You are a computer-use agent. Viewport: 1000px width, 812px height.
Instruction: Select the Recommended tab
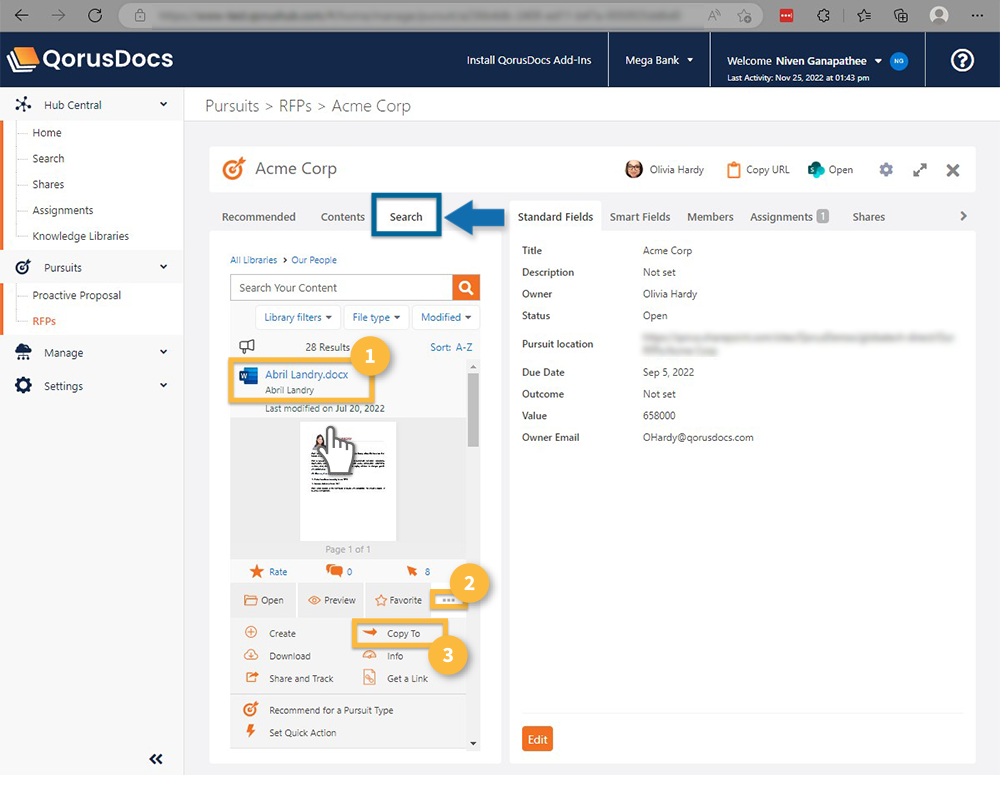pos(259,217)
